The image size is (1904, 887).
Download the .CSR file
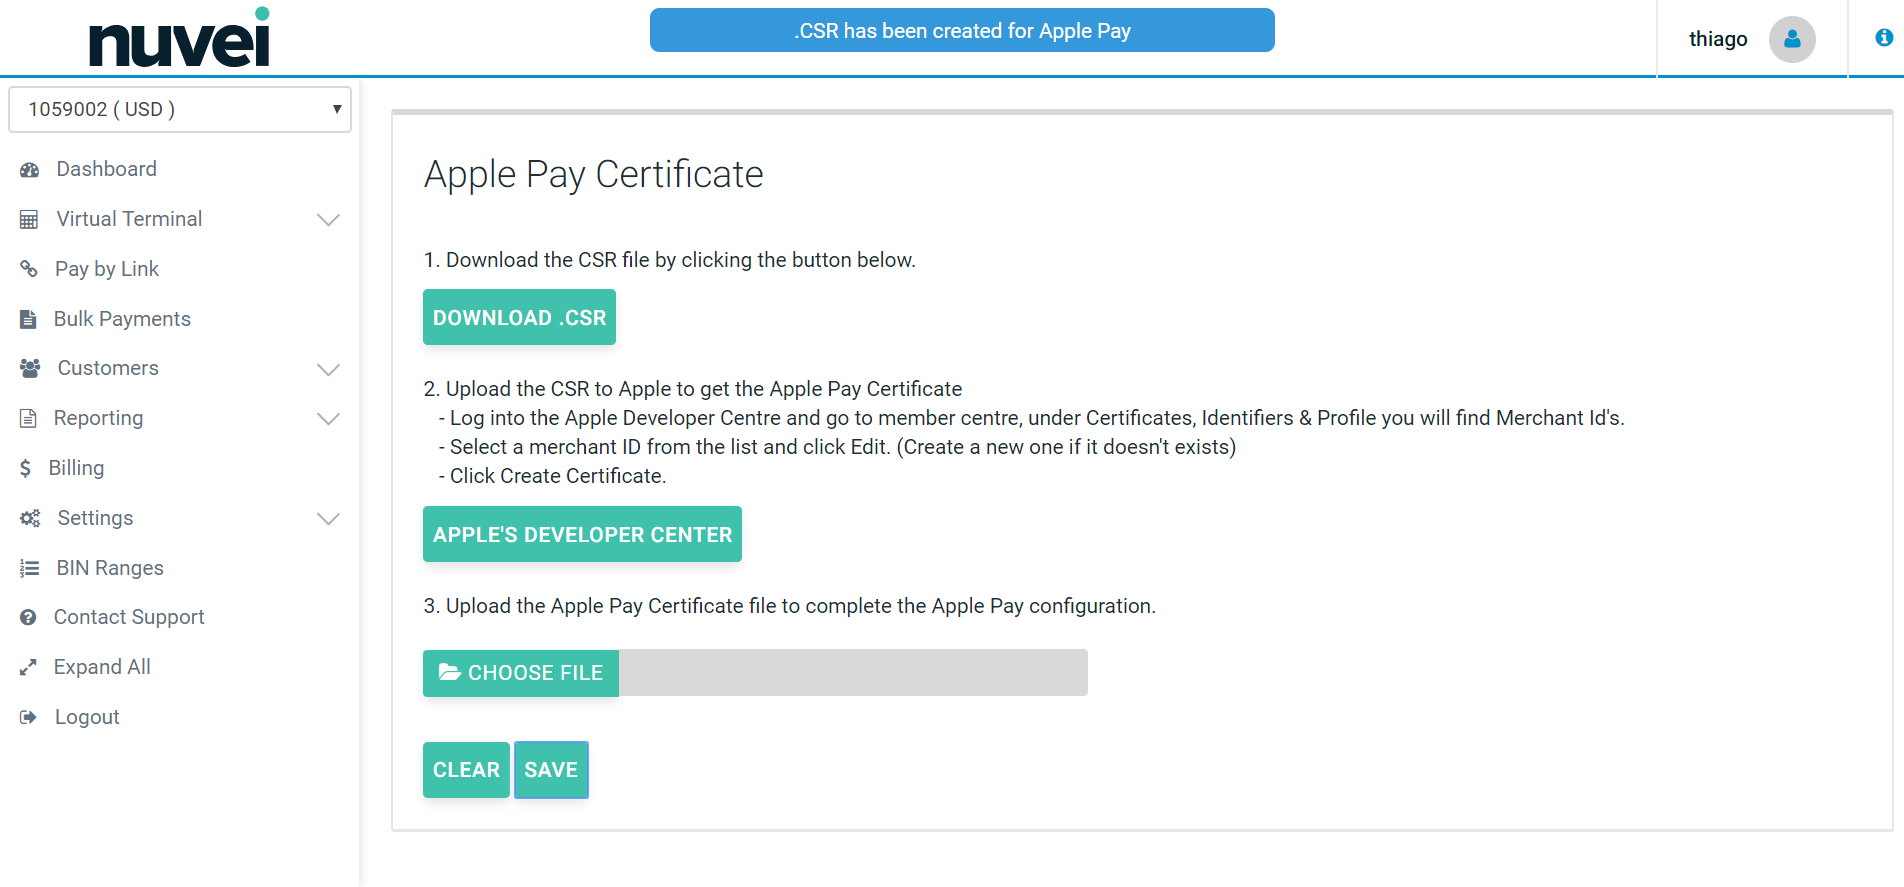pos(519,317)
